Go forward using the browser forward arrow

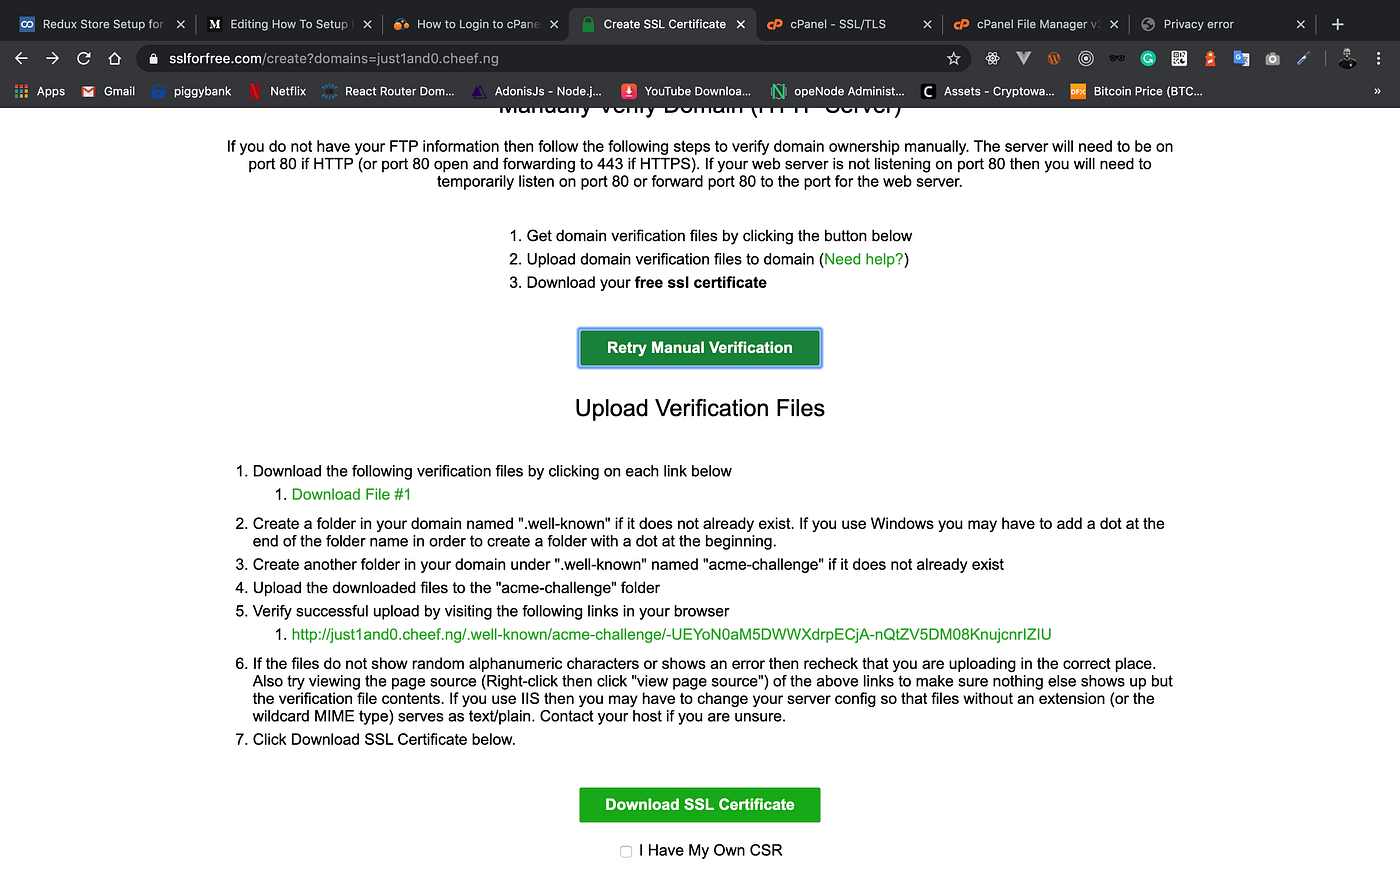pyautogui.click(x=53, y=58)
